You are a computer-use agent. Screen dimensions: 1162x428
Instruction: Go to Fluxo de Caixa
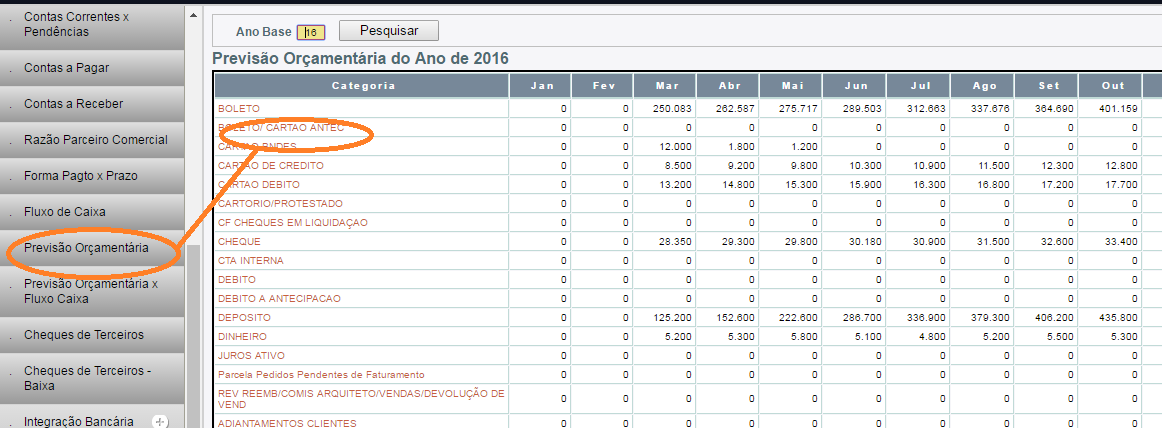point(65,212)
